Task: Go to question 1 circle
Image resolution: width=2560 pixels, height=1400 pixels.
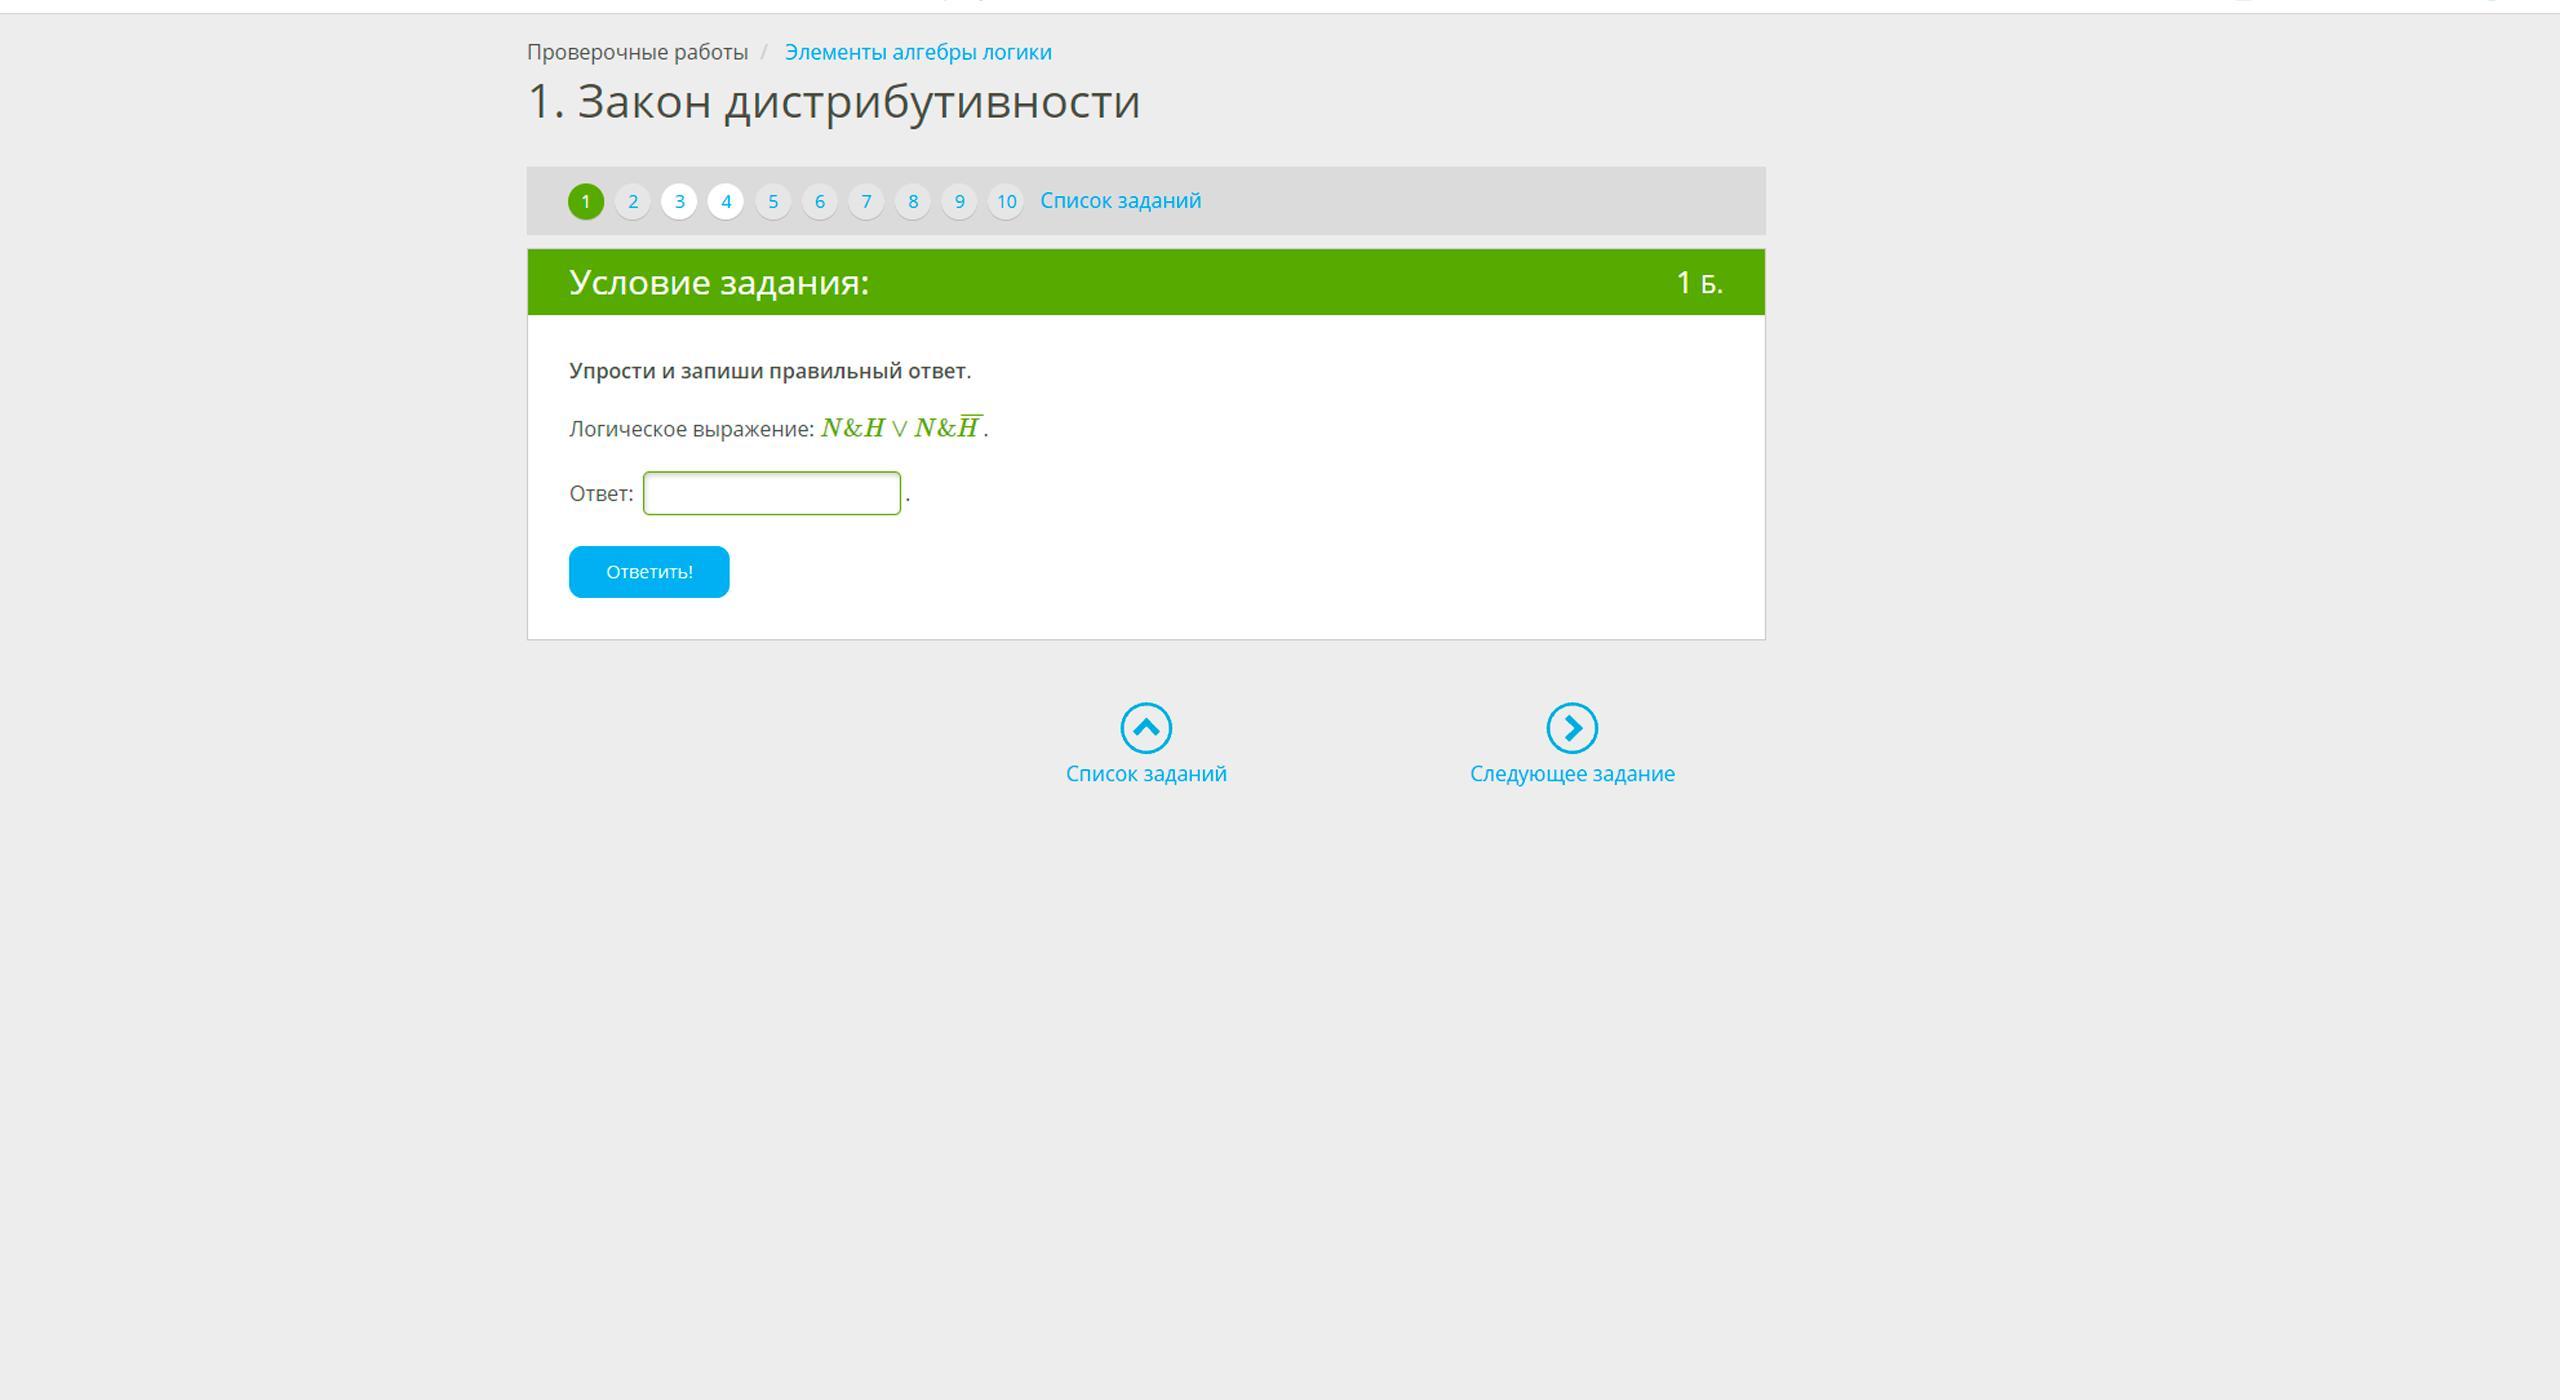Action: click(x=586, y=201)
